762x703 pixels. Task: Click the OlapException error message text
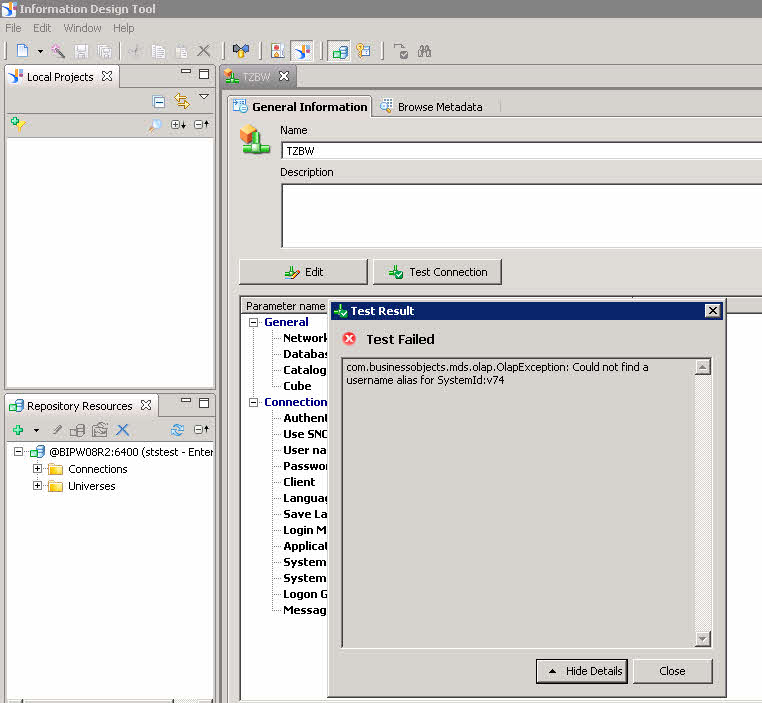pyautogui.click(x=497, y=374)
